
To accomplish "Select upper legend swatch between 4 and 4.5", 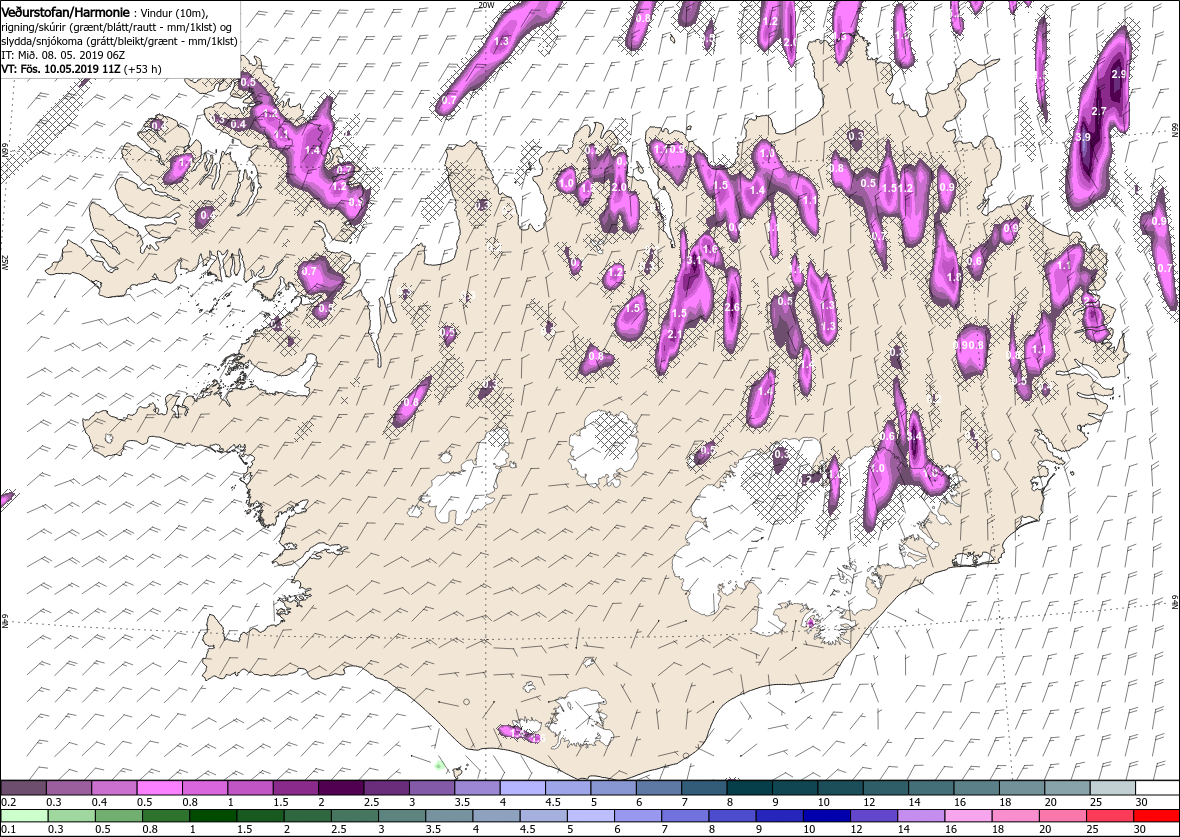I will 522,788.
